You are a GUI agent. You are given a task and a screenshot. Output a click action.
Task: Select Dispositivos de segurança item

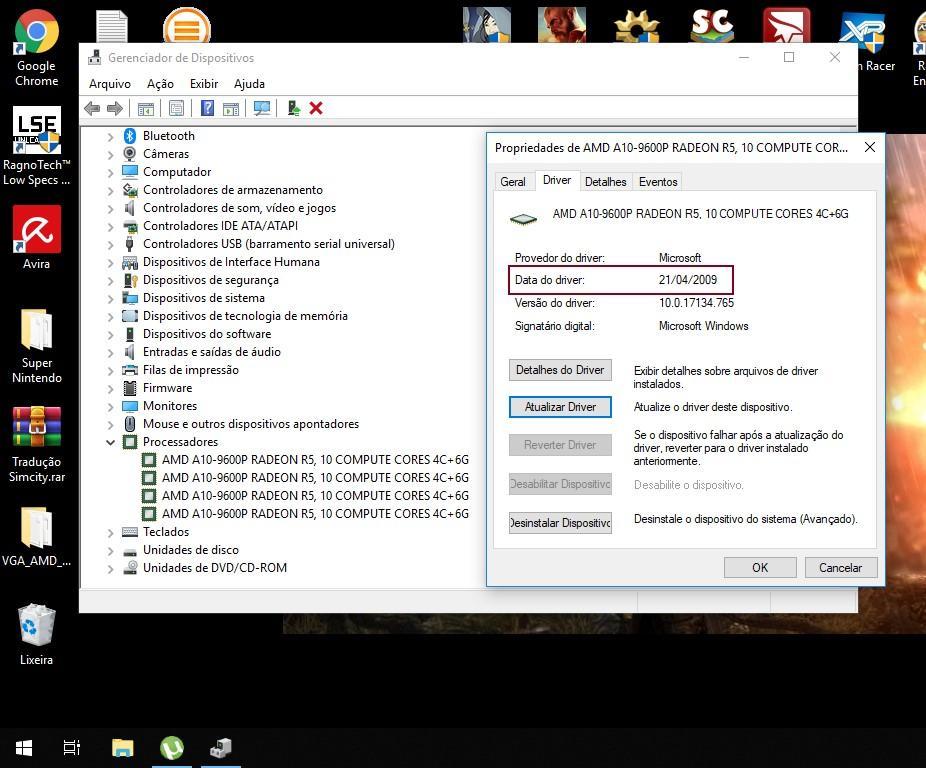click(211, 280)
